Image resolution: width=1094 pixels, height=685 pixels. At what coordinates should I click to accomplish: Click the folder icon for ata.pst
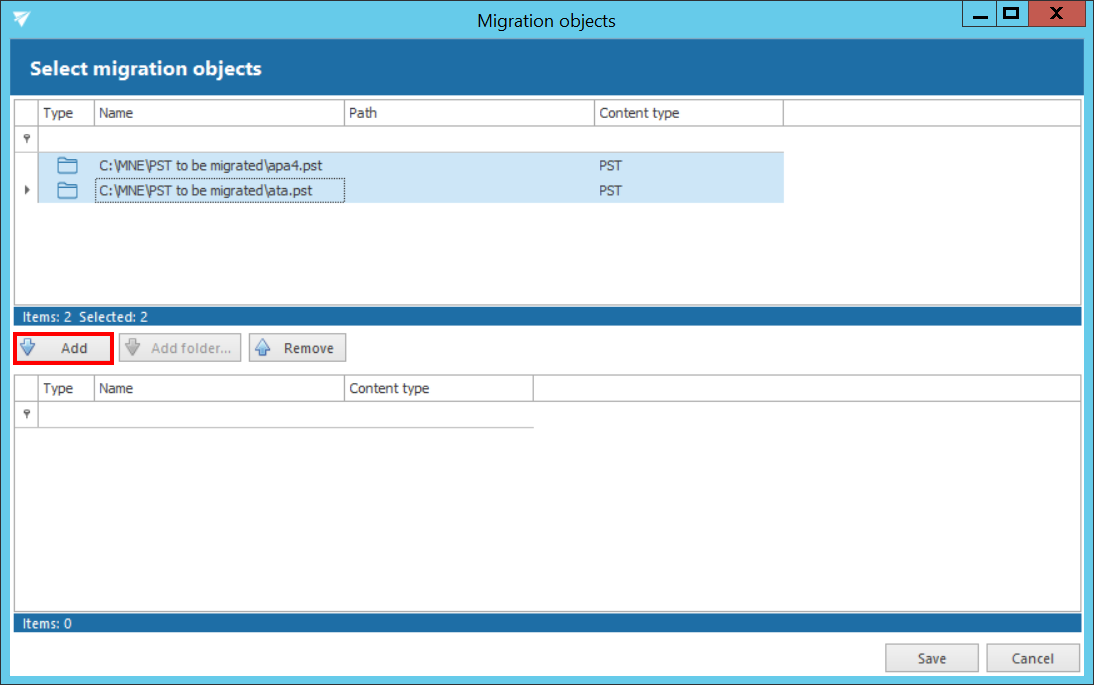tap(67, 190)
